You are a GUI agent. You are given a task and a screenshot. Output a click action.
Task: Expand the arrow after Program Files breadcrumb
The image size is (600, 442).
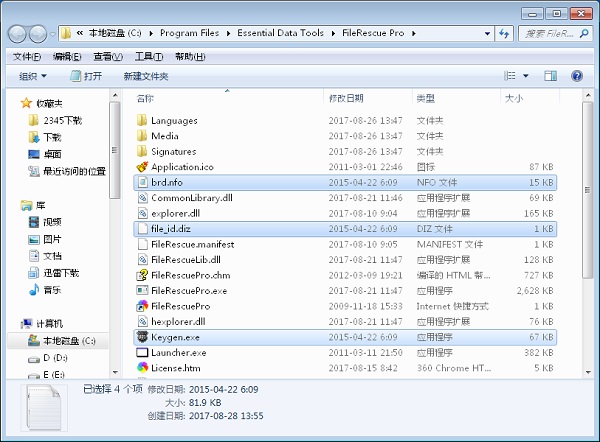228,34
